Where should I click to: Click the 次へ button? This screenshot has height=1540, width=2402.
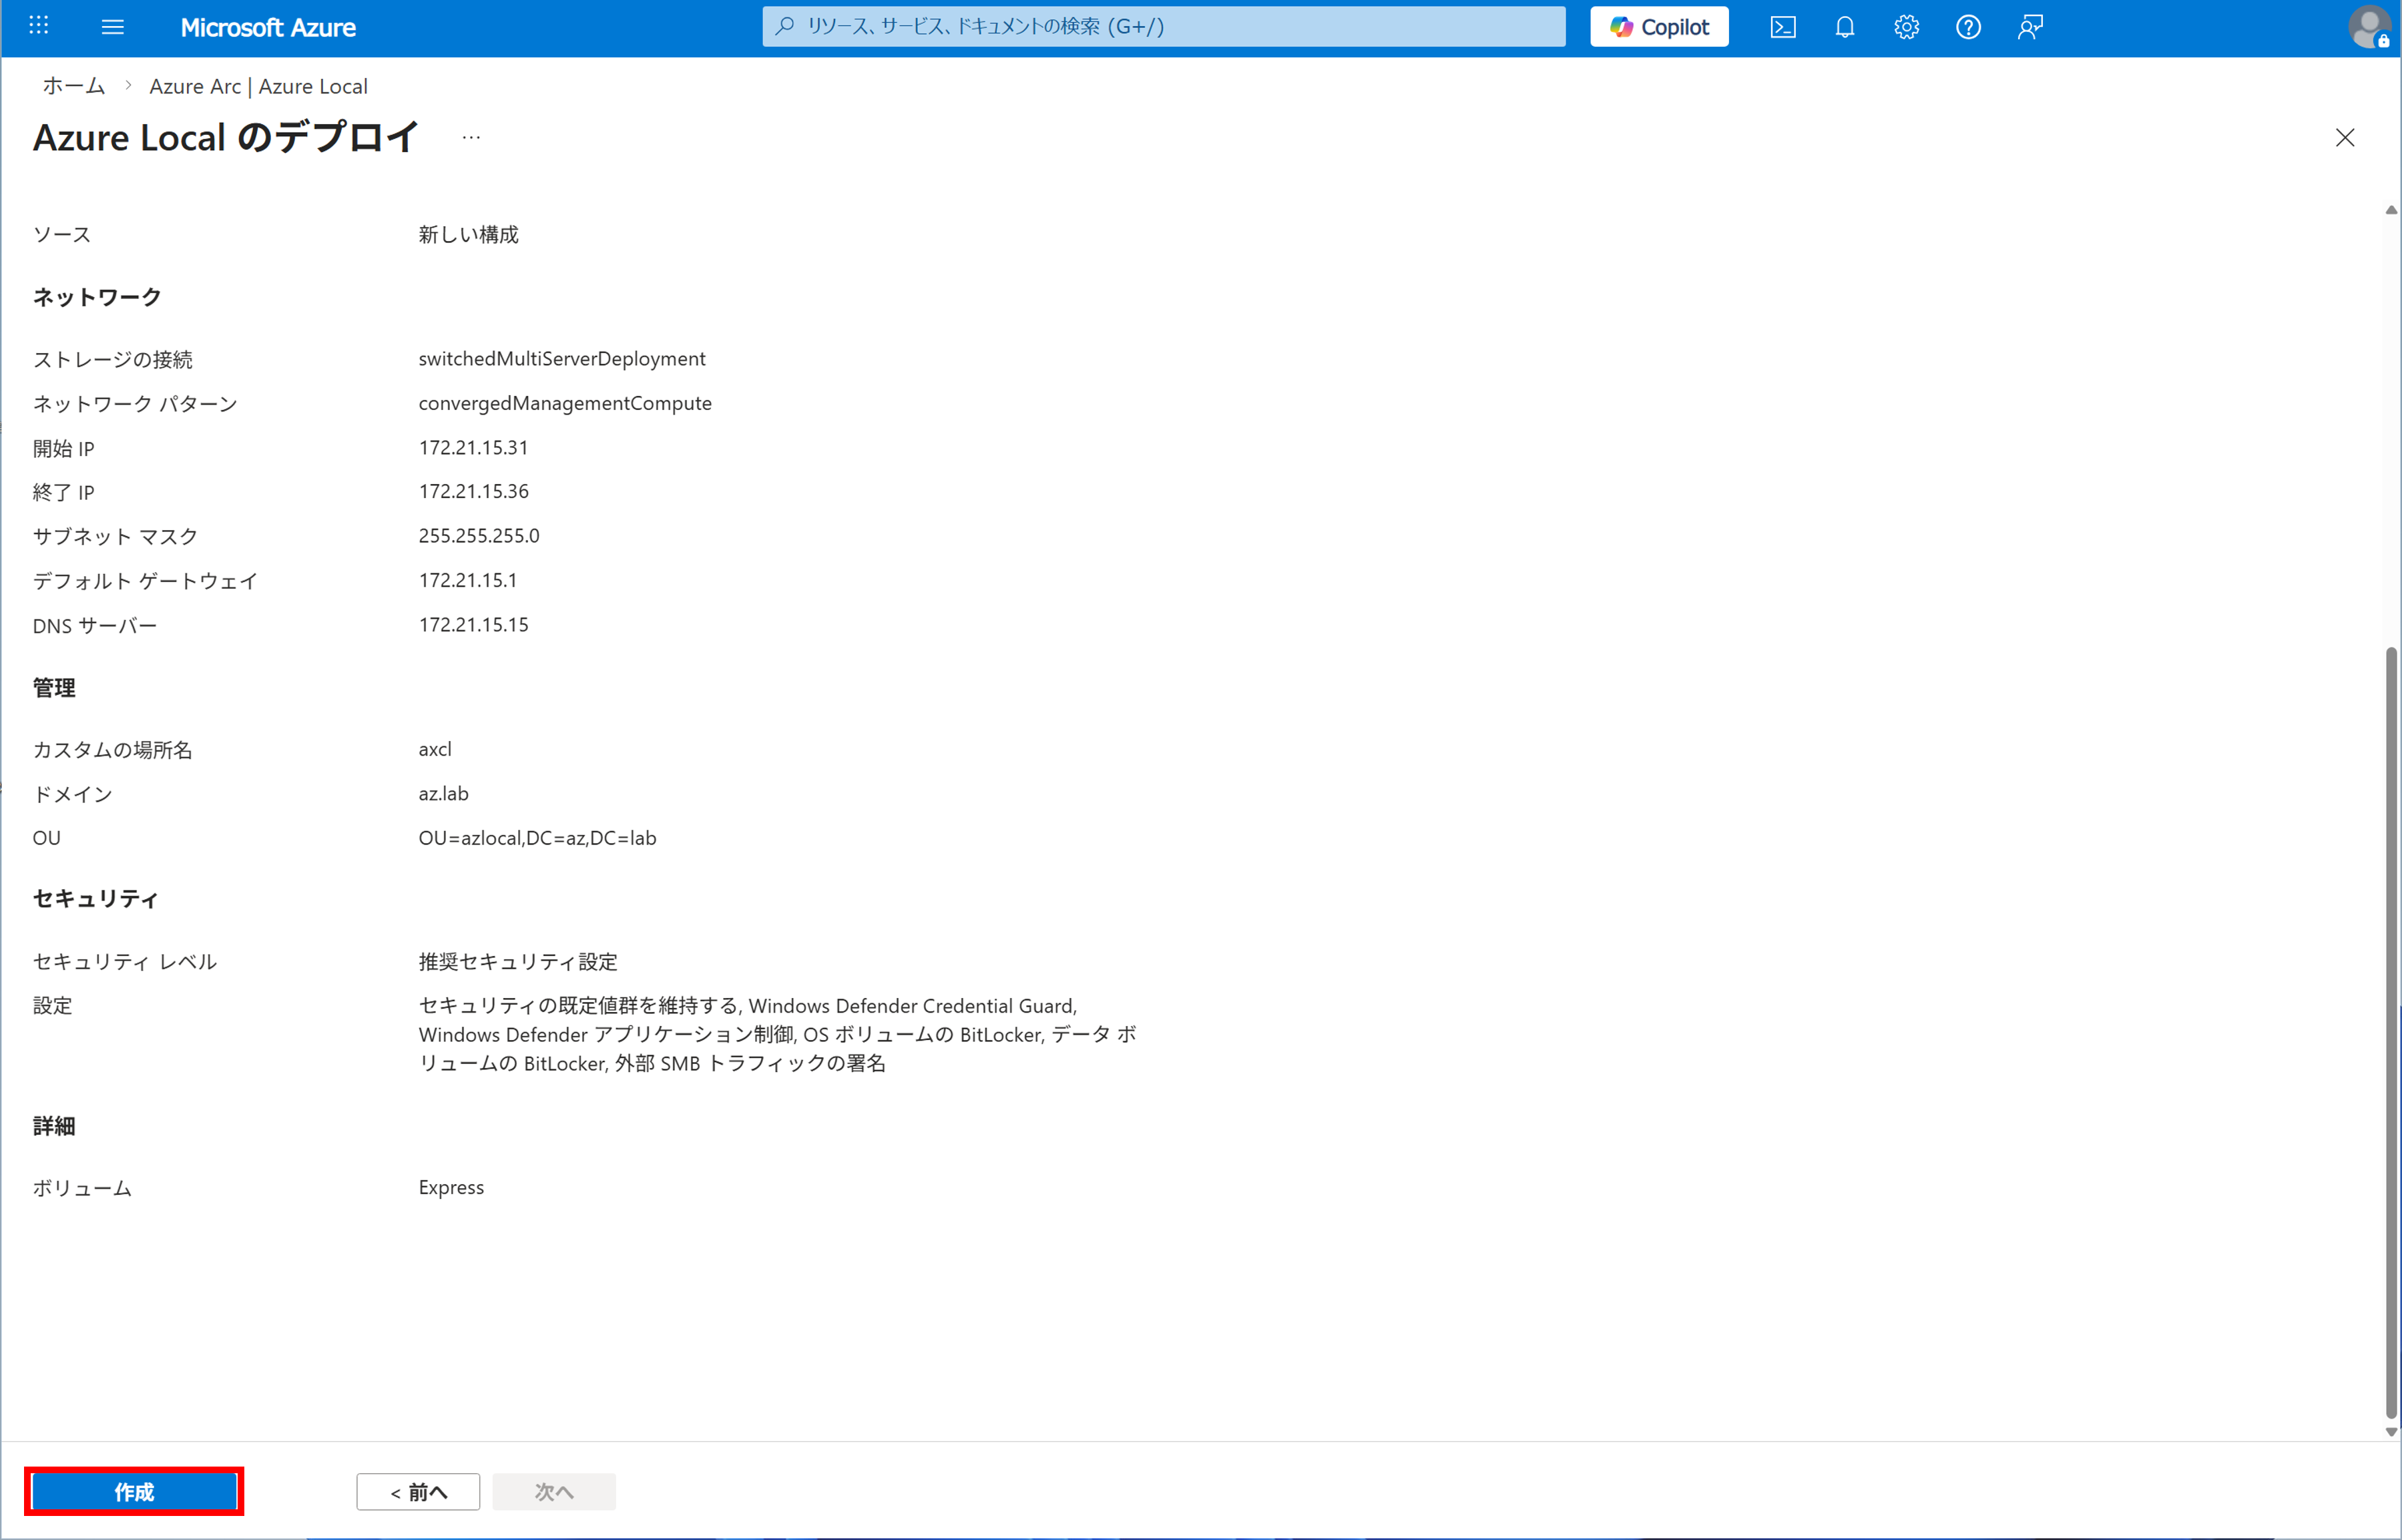point(554,1491)
